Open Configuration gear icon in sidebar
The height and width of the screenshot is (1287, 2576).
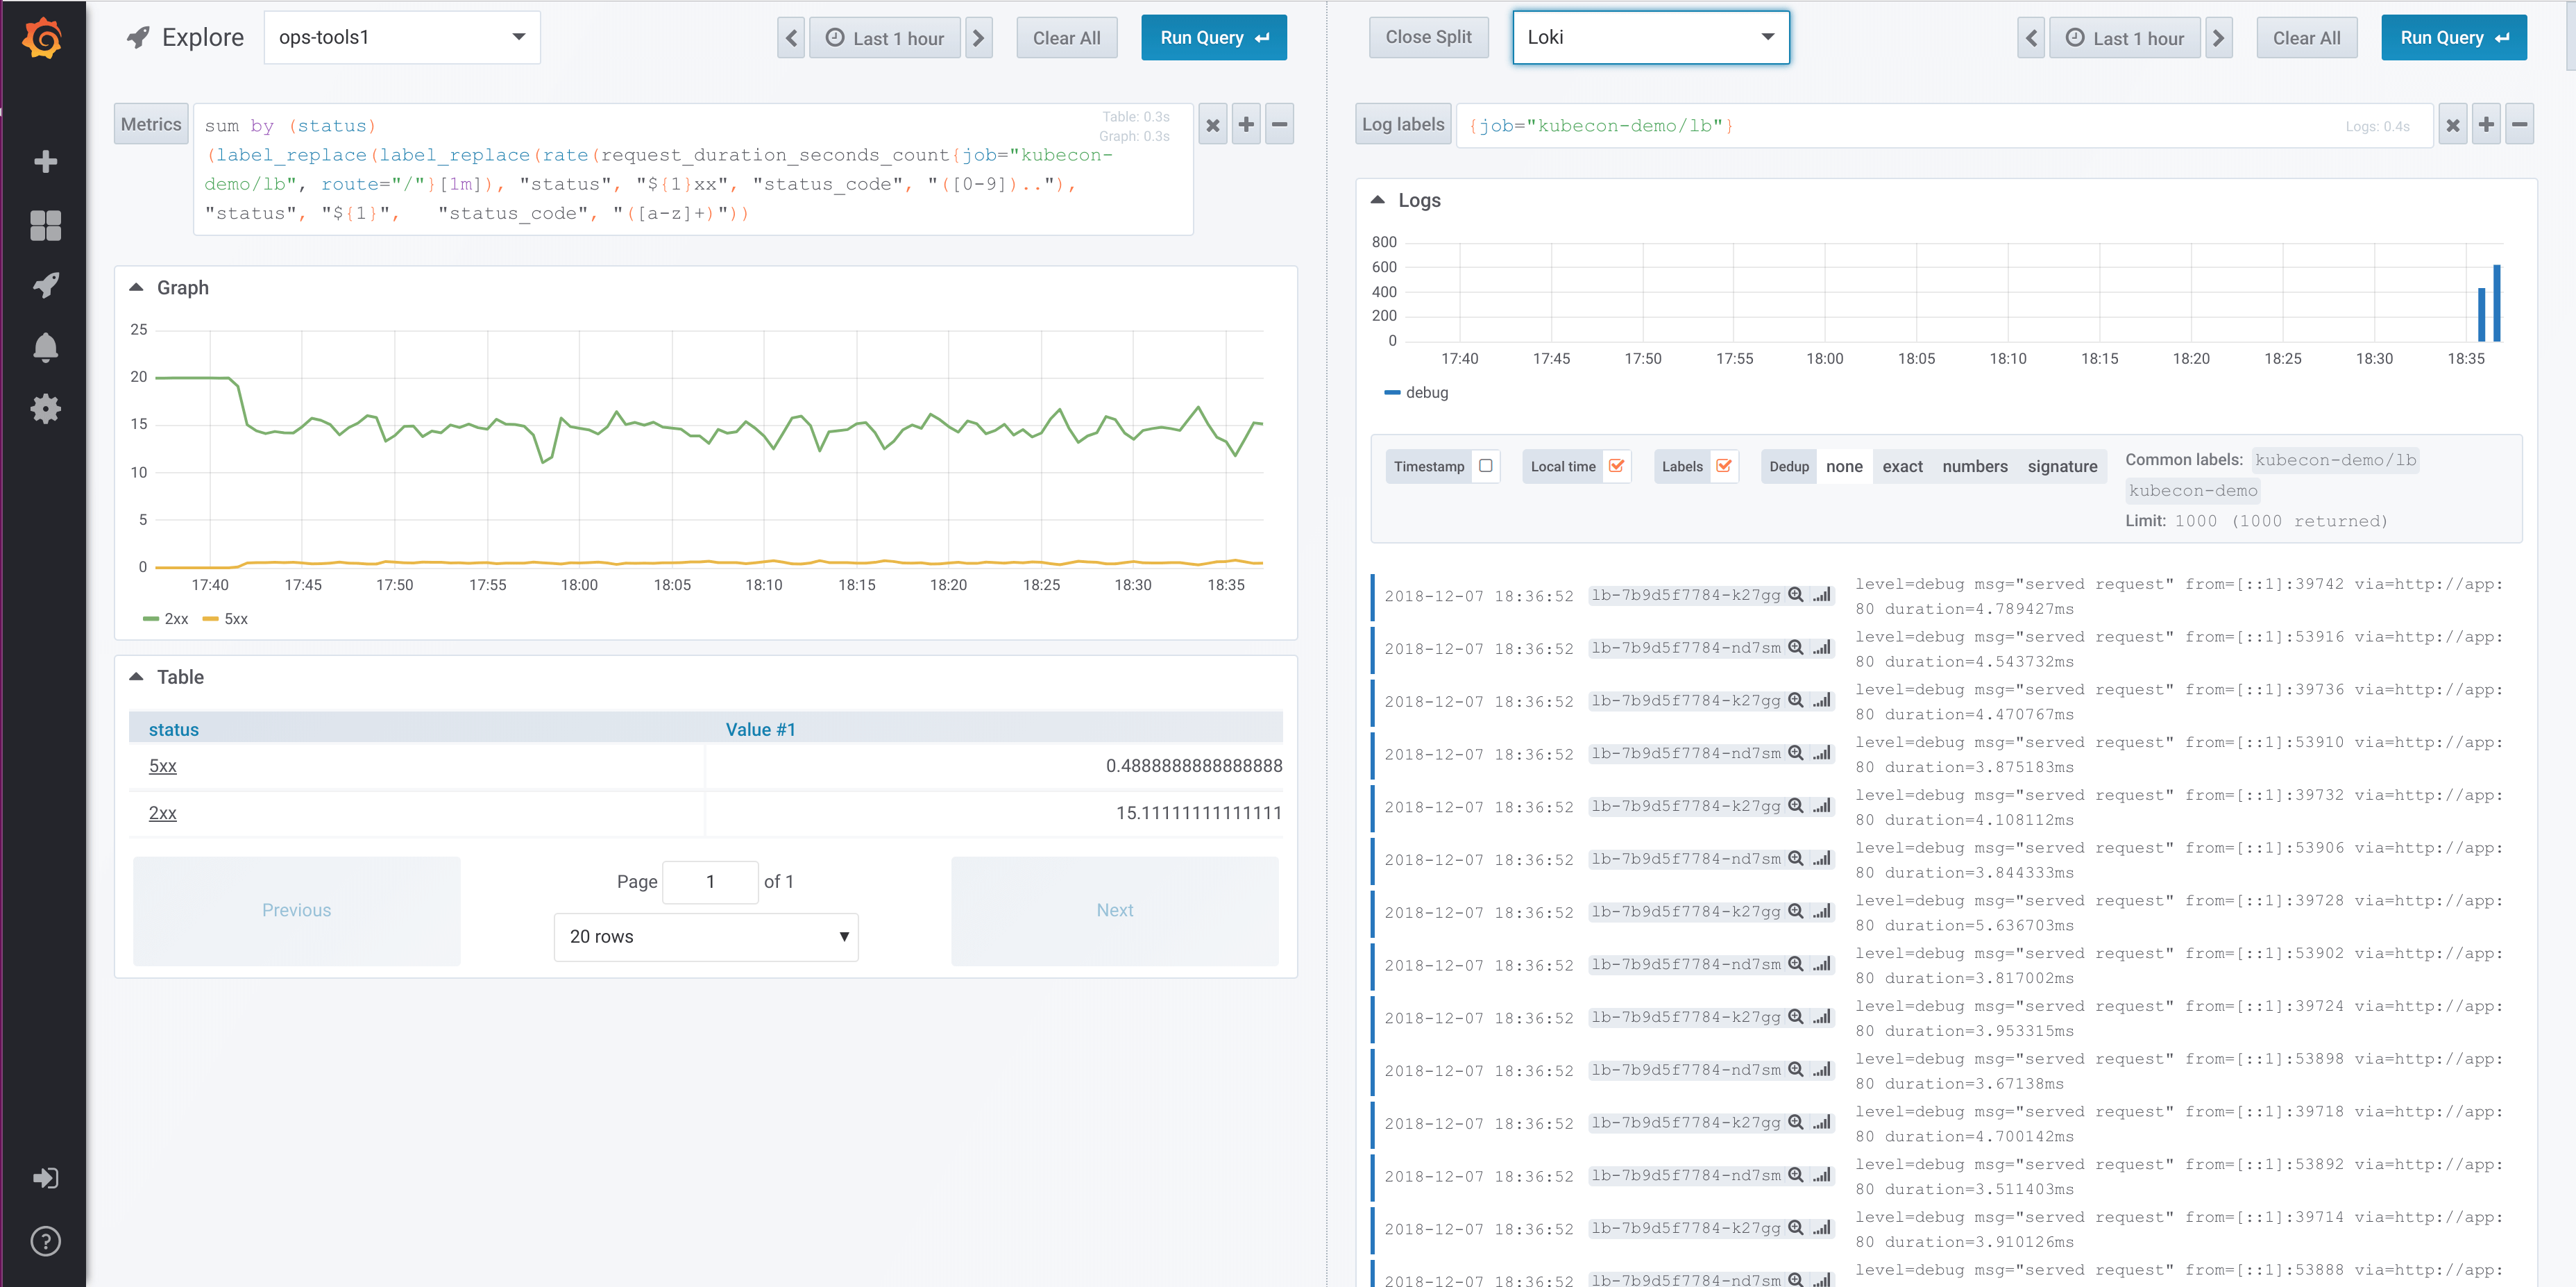tap(45, 409)
